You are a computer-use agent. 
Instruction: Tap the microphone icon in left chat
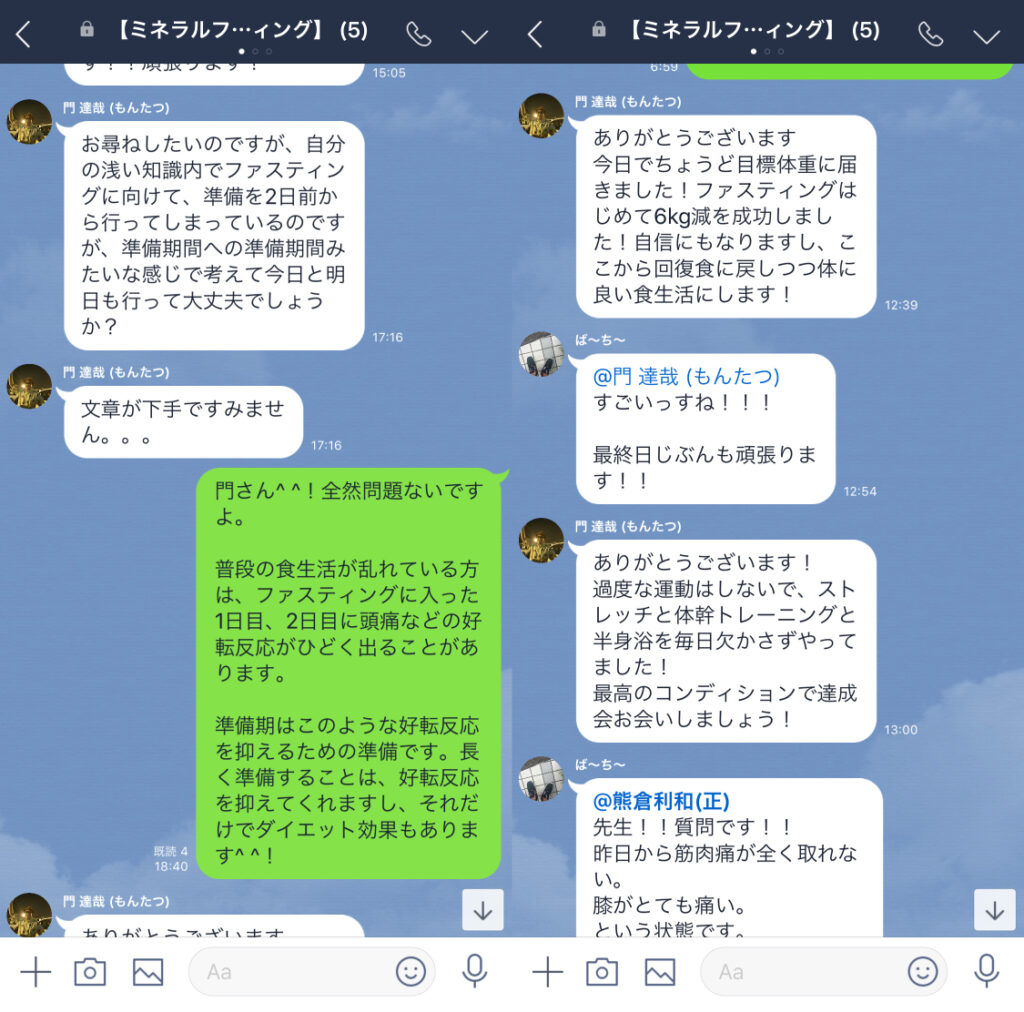click(x=475, y=971)
